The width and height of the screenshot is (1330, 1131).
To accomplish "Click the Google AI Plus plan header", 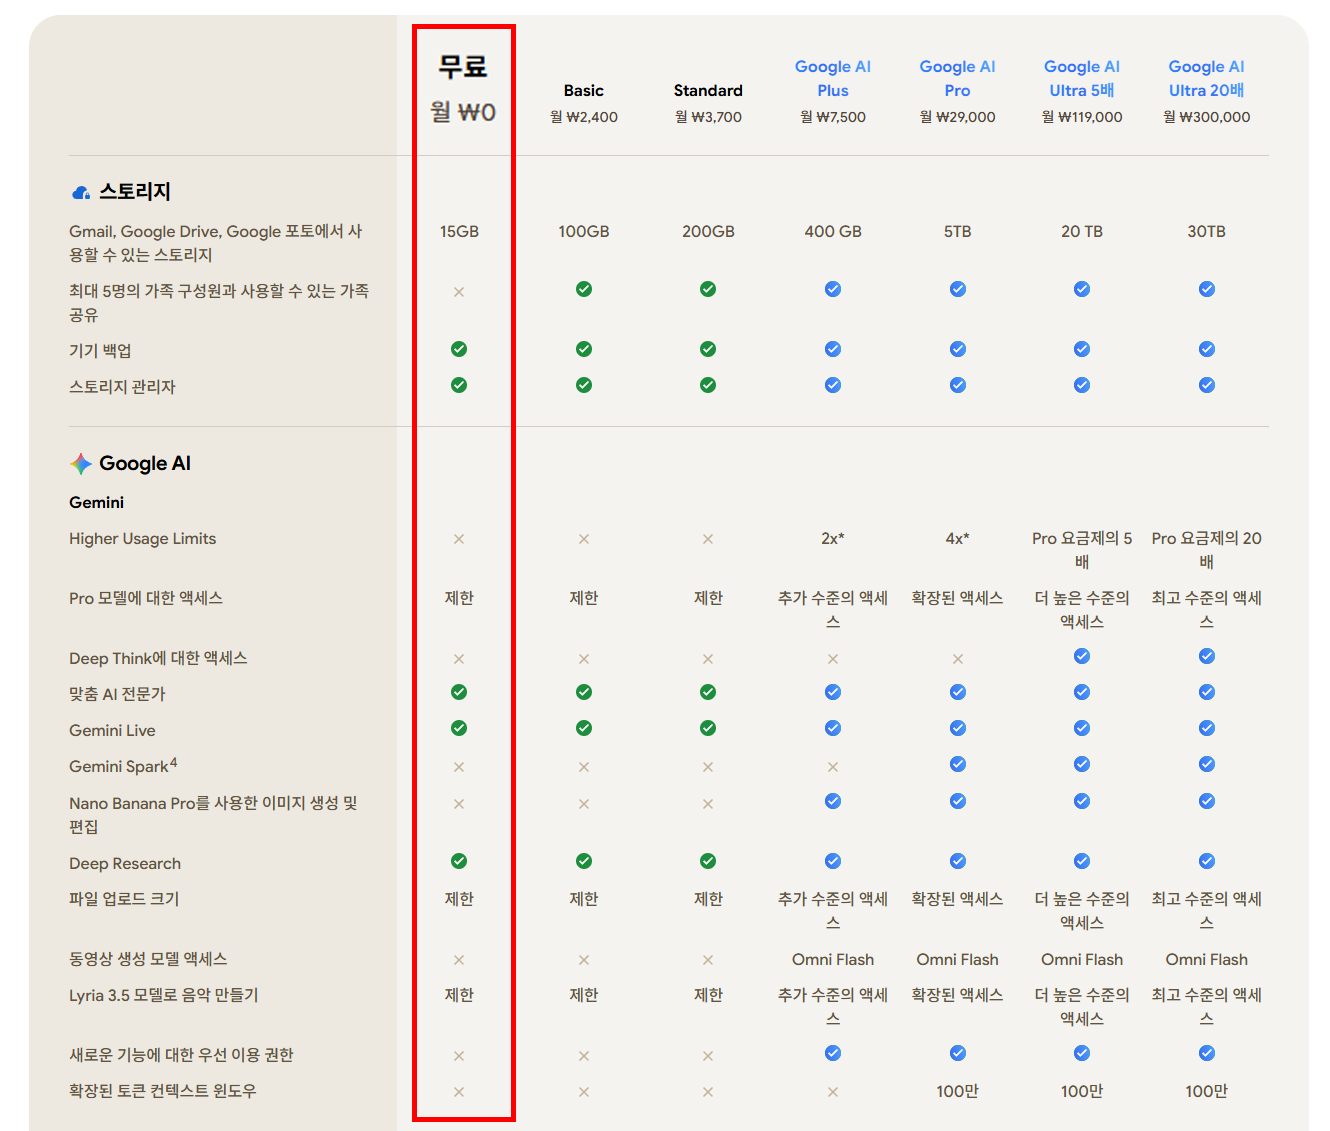I will click(x=832, y=78).
